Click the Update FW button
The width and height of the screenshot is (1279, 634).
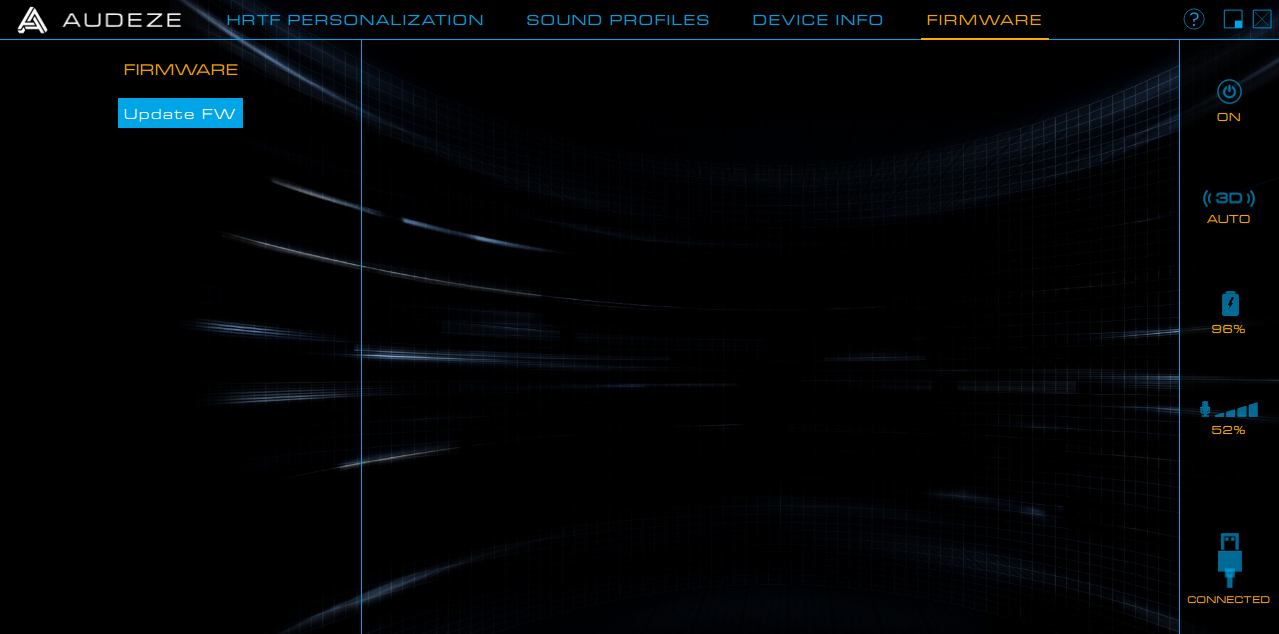pyautogui.click(x=180, y=113)
